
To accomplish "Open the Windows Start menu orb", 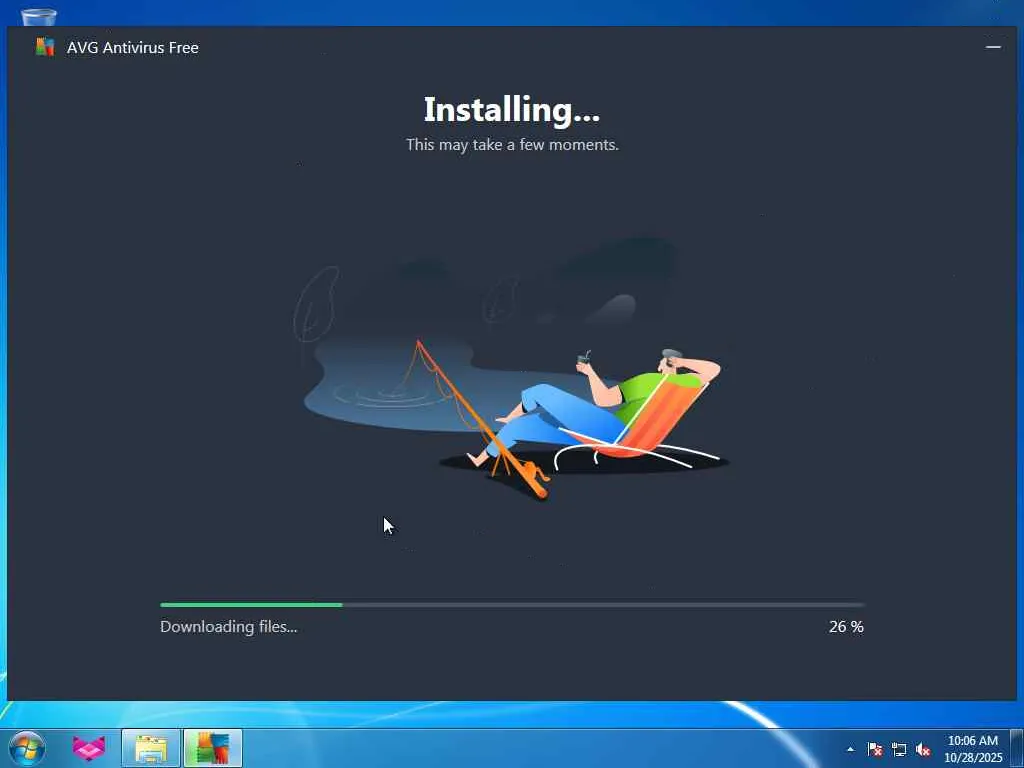I will (27, 748).
